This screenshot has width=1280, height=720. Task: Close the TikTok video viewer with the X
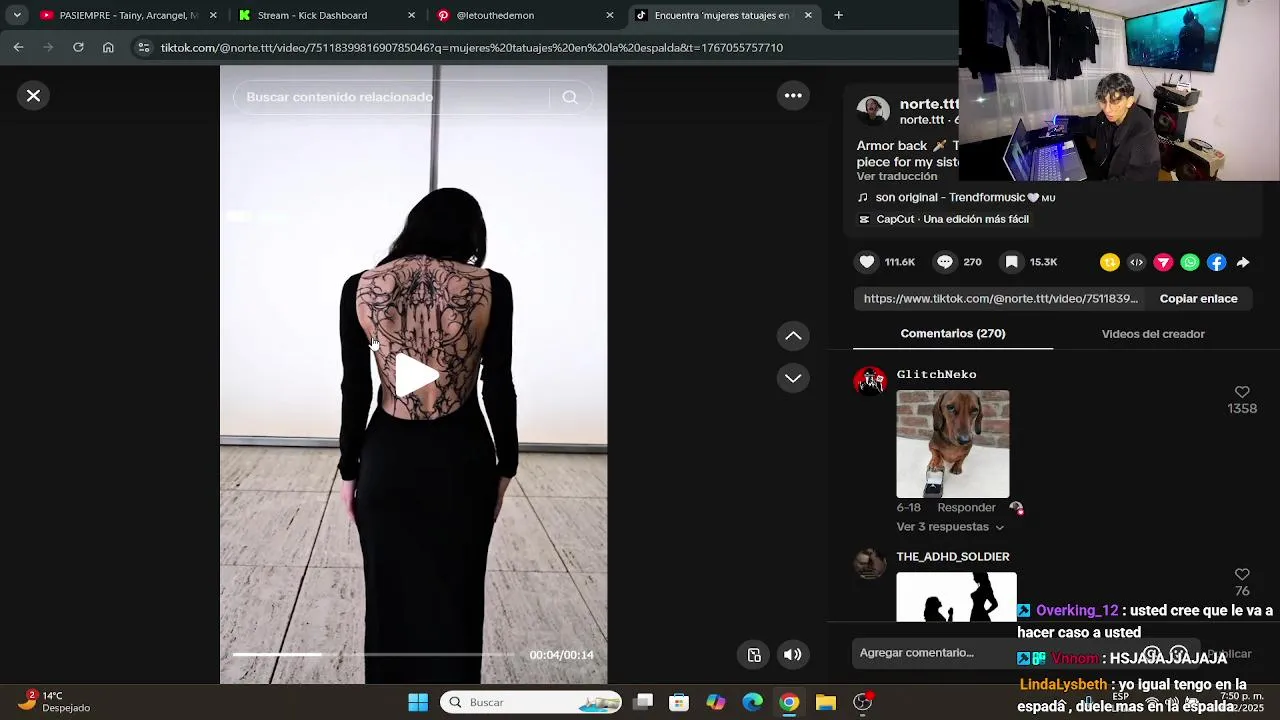click(33, 96)
